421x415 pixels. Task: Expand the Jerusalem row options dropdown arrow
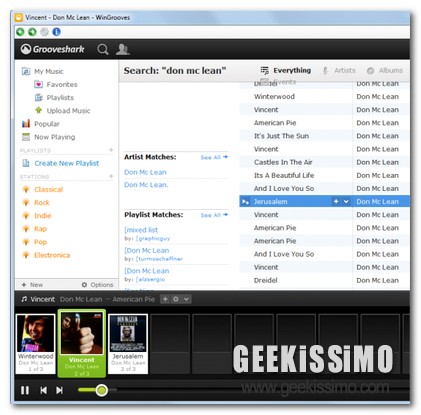(346, 201)
